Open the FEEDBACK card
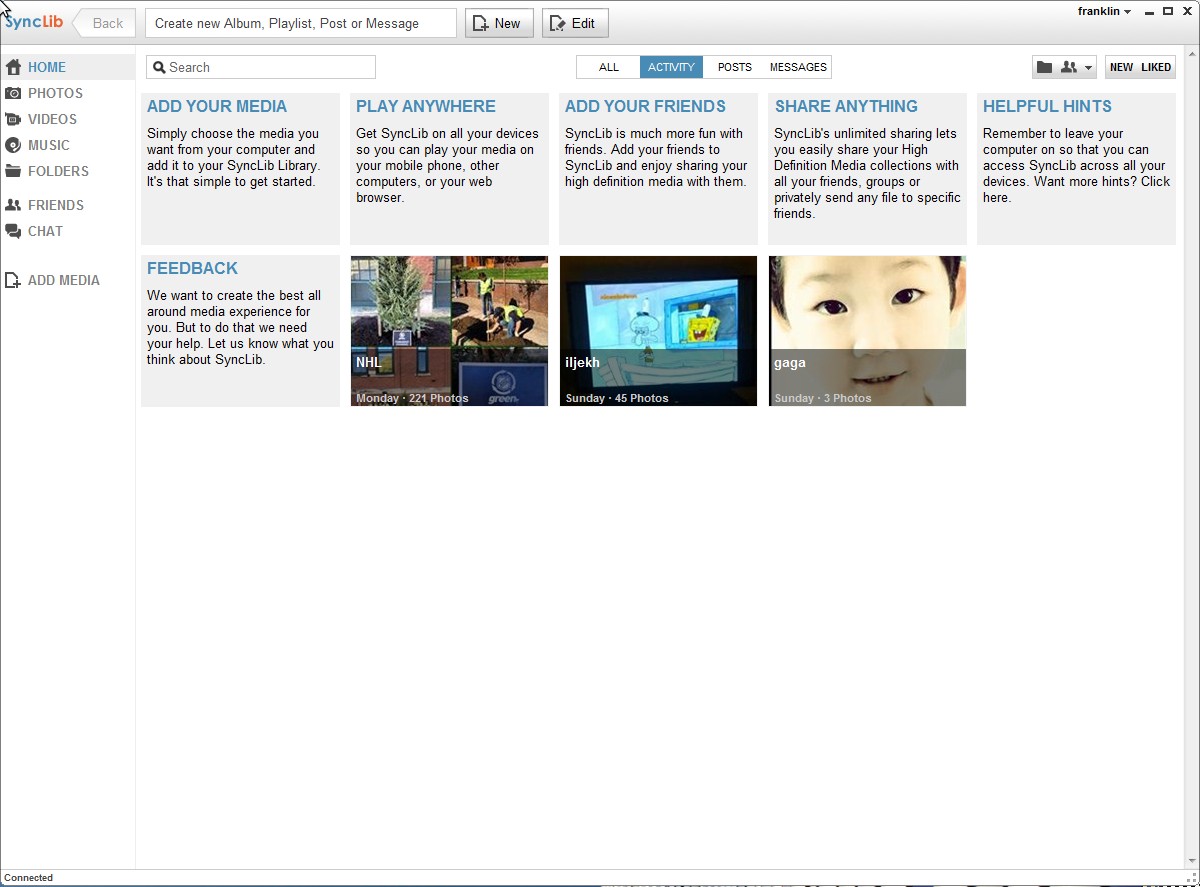This screenshot has width=1200, height=887. tap(240, 331)
